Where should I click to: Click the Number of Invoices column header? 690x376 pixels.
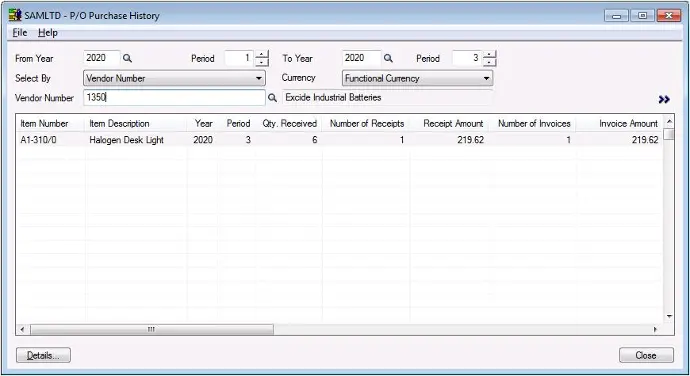tap(532, 124)
